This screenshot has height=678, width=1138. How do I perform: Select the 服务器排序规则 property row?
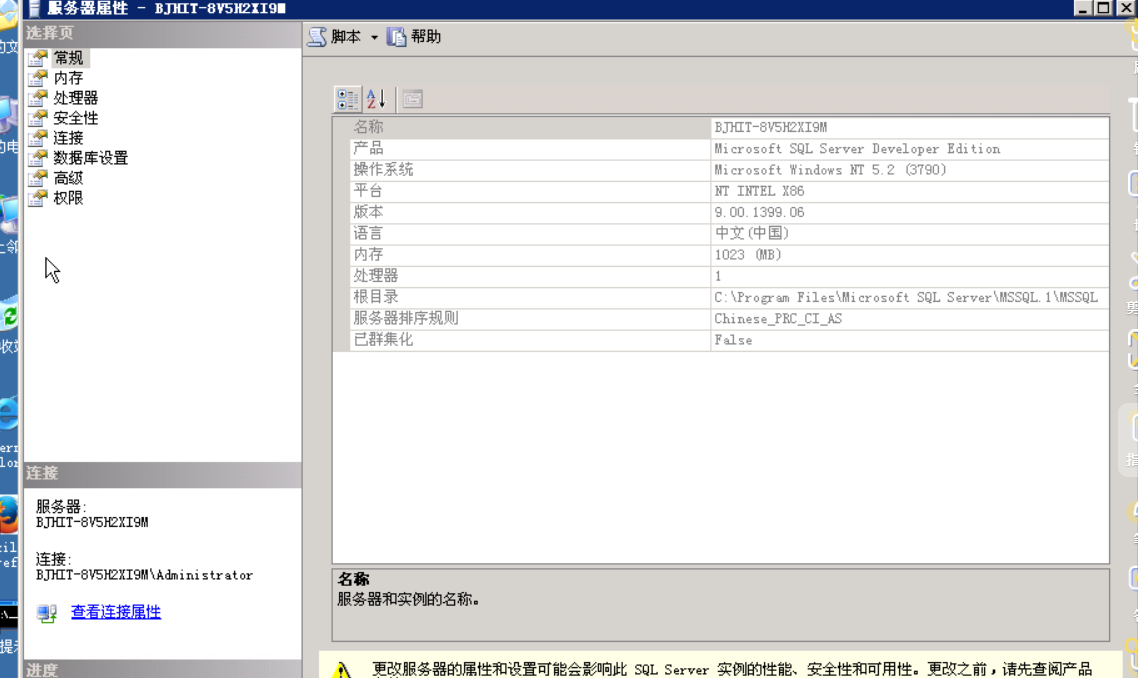721,318
